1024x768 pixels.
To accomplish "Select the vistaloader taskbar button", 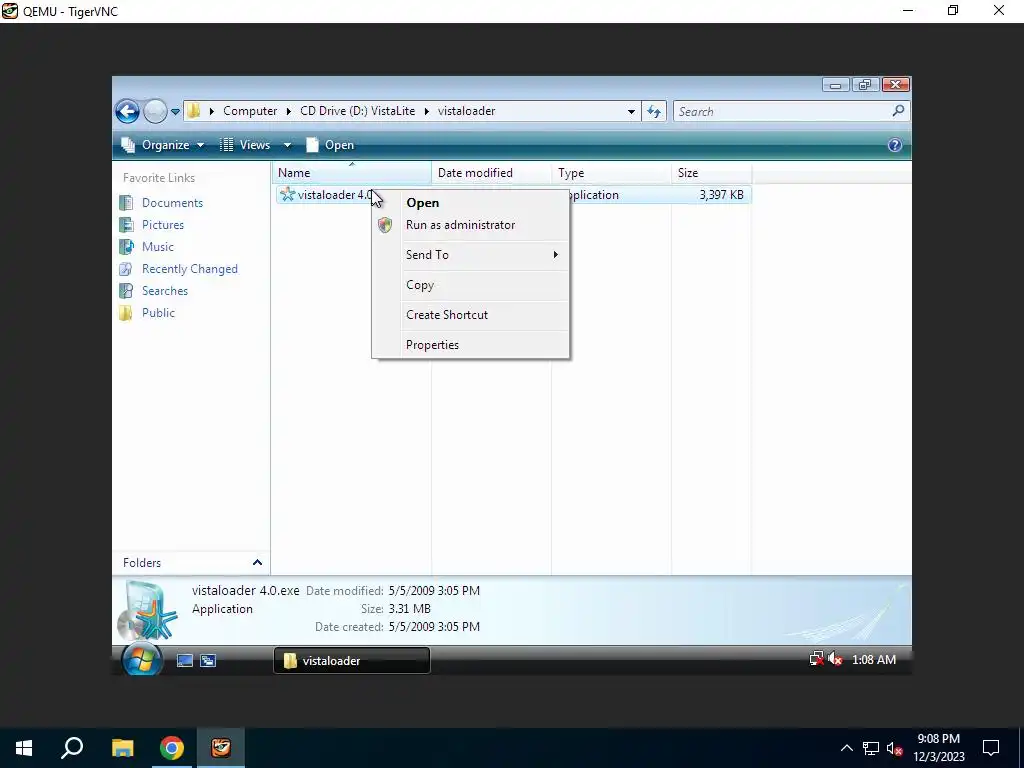I will click(351, 661).
